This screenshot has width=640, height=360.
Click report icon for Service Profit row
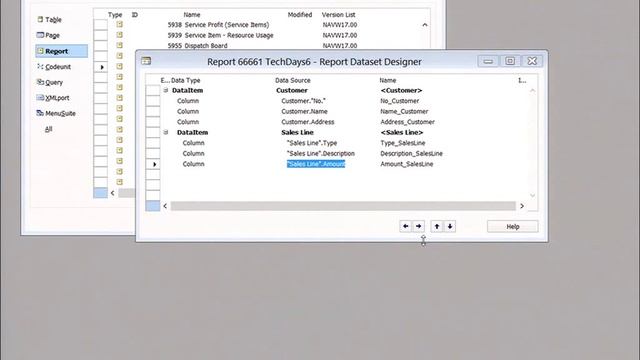tap(120, 24)
